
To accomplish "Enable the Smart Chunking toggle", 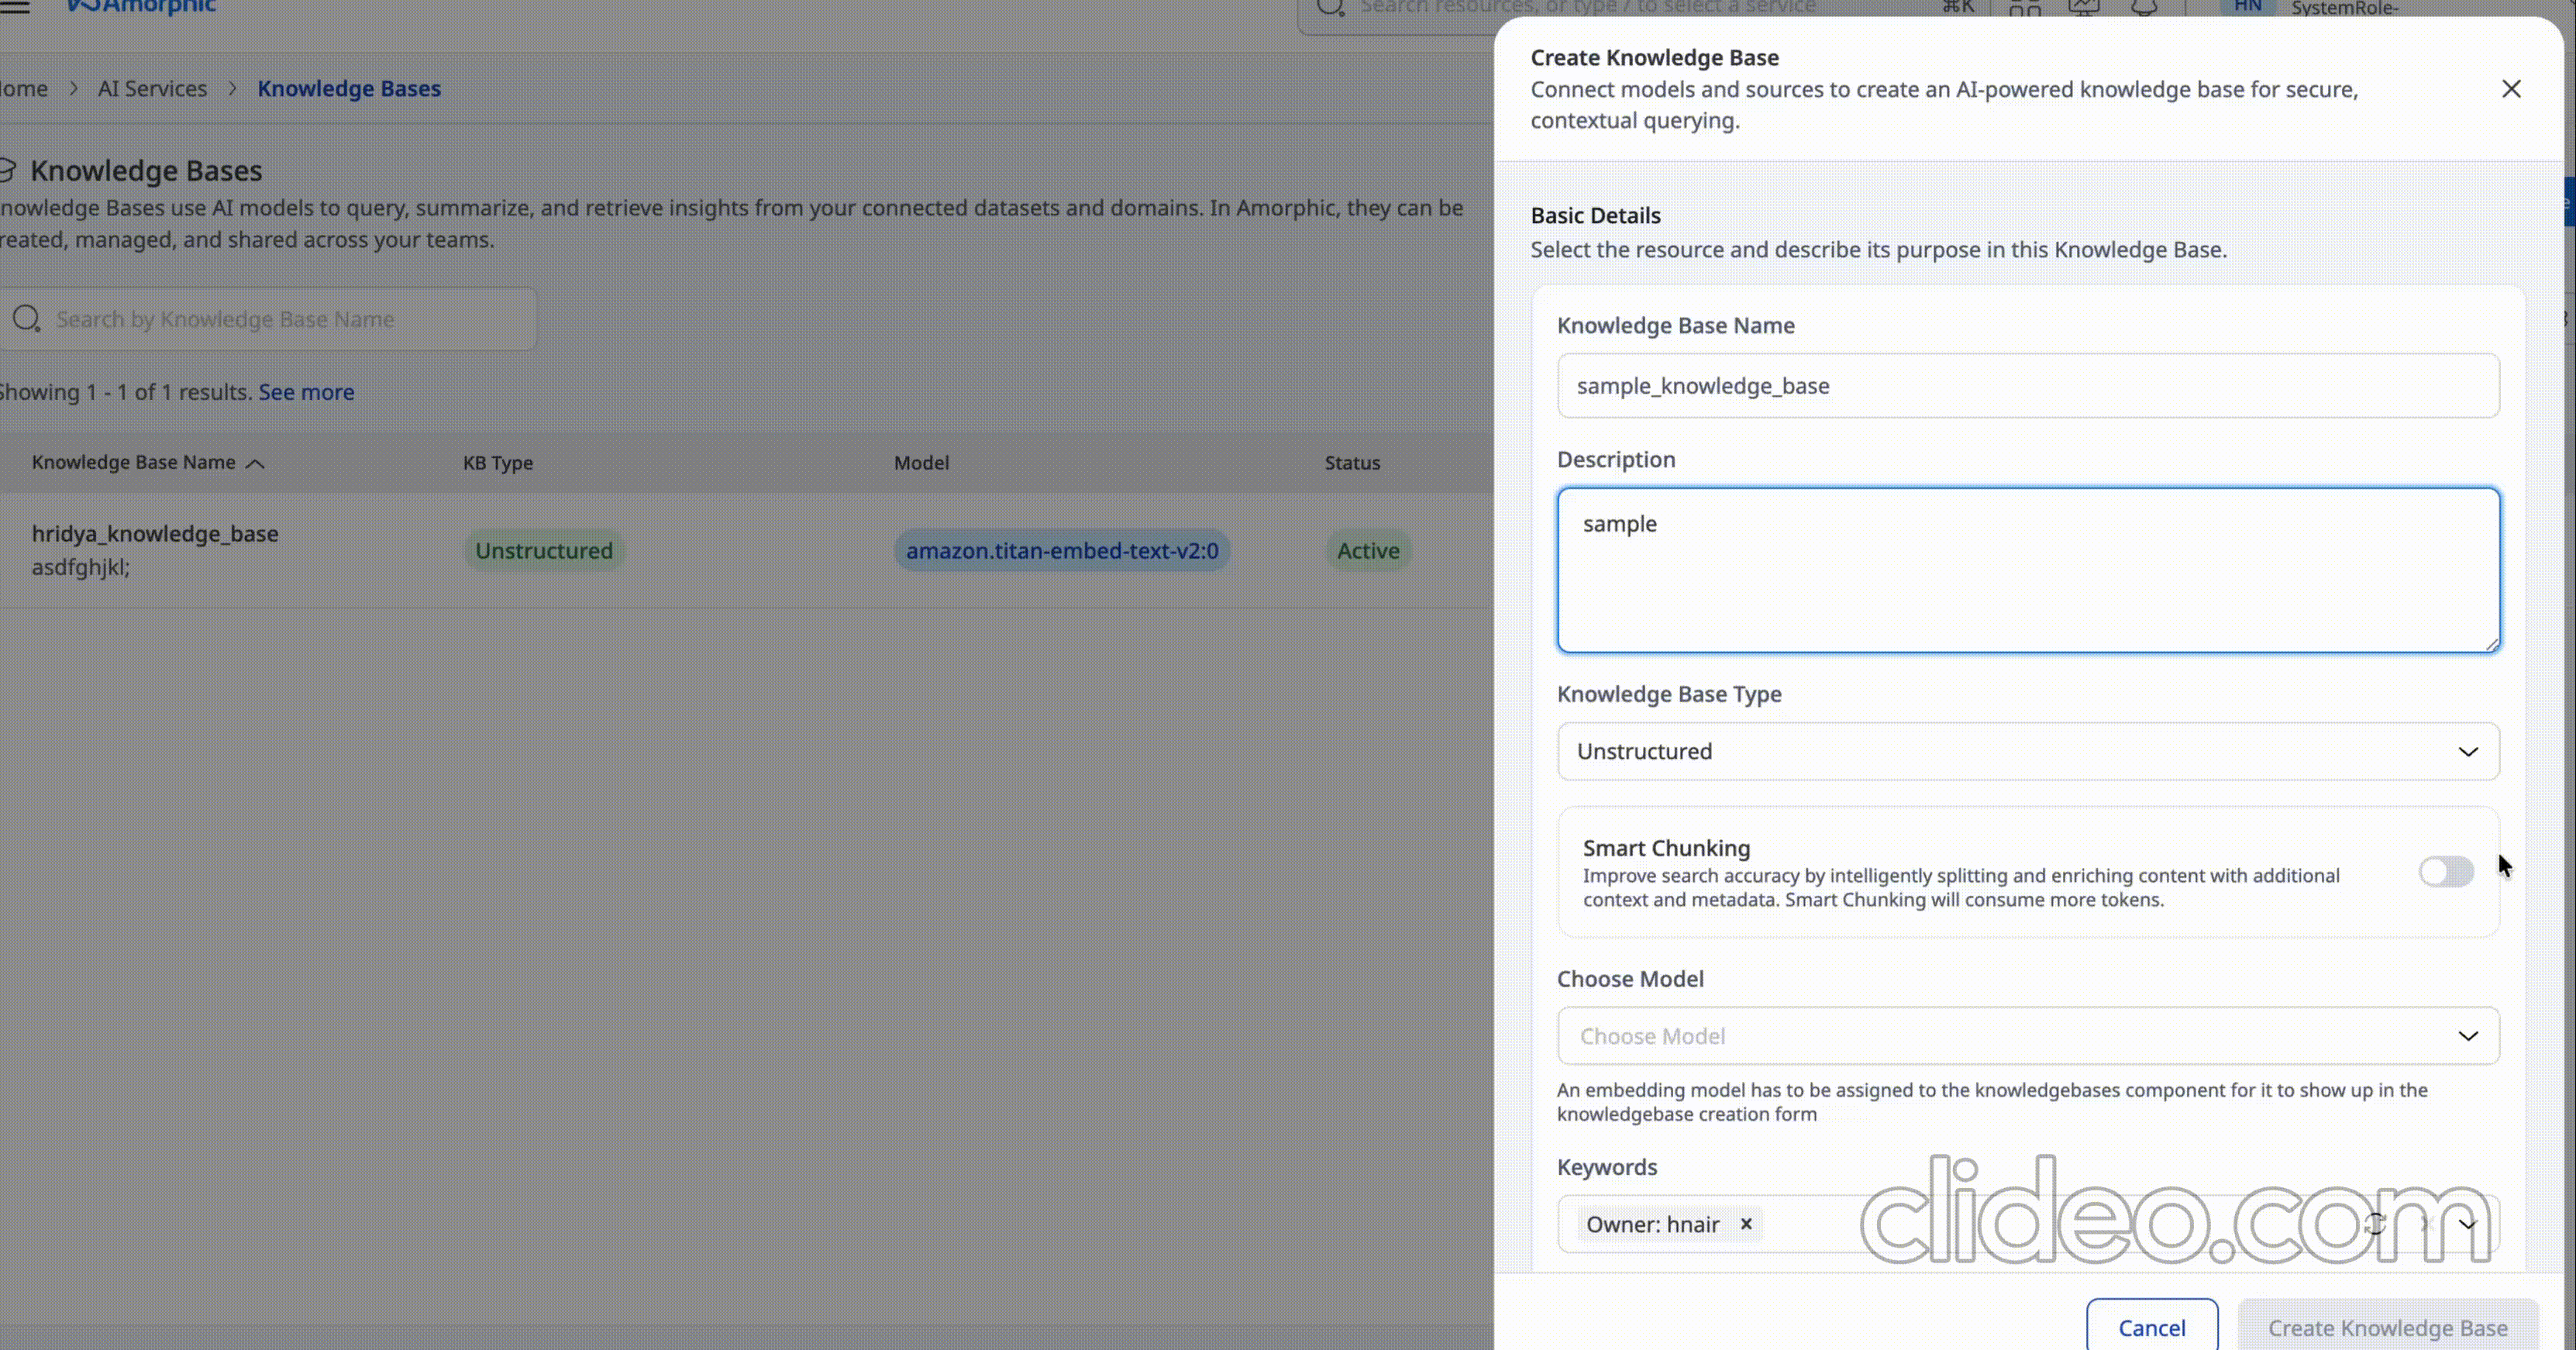I will (2446, 871).
